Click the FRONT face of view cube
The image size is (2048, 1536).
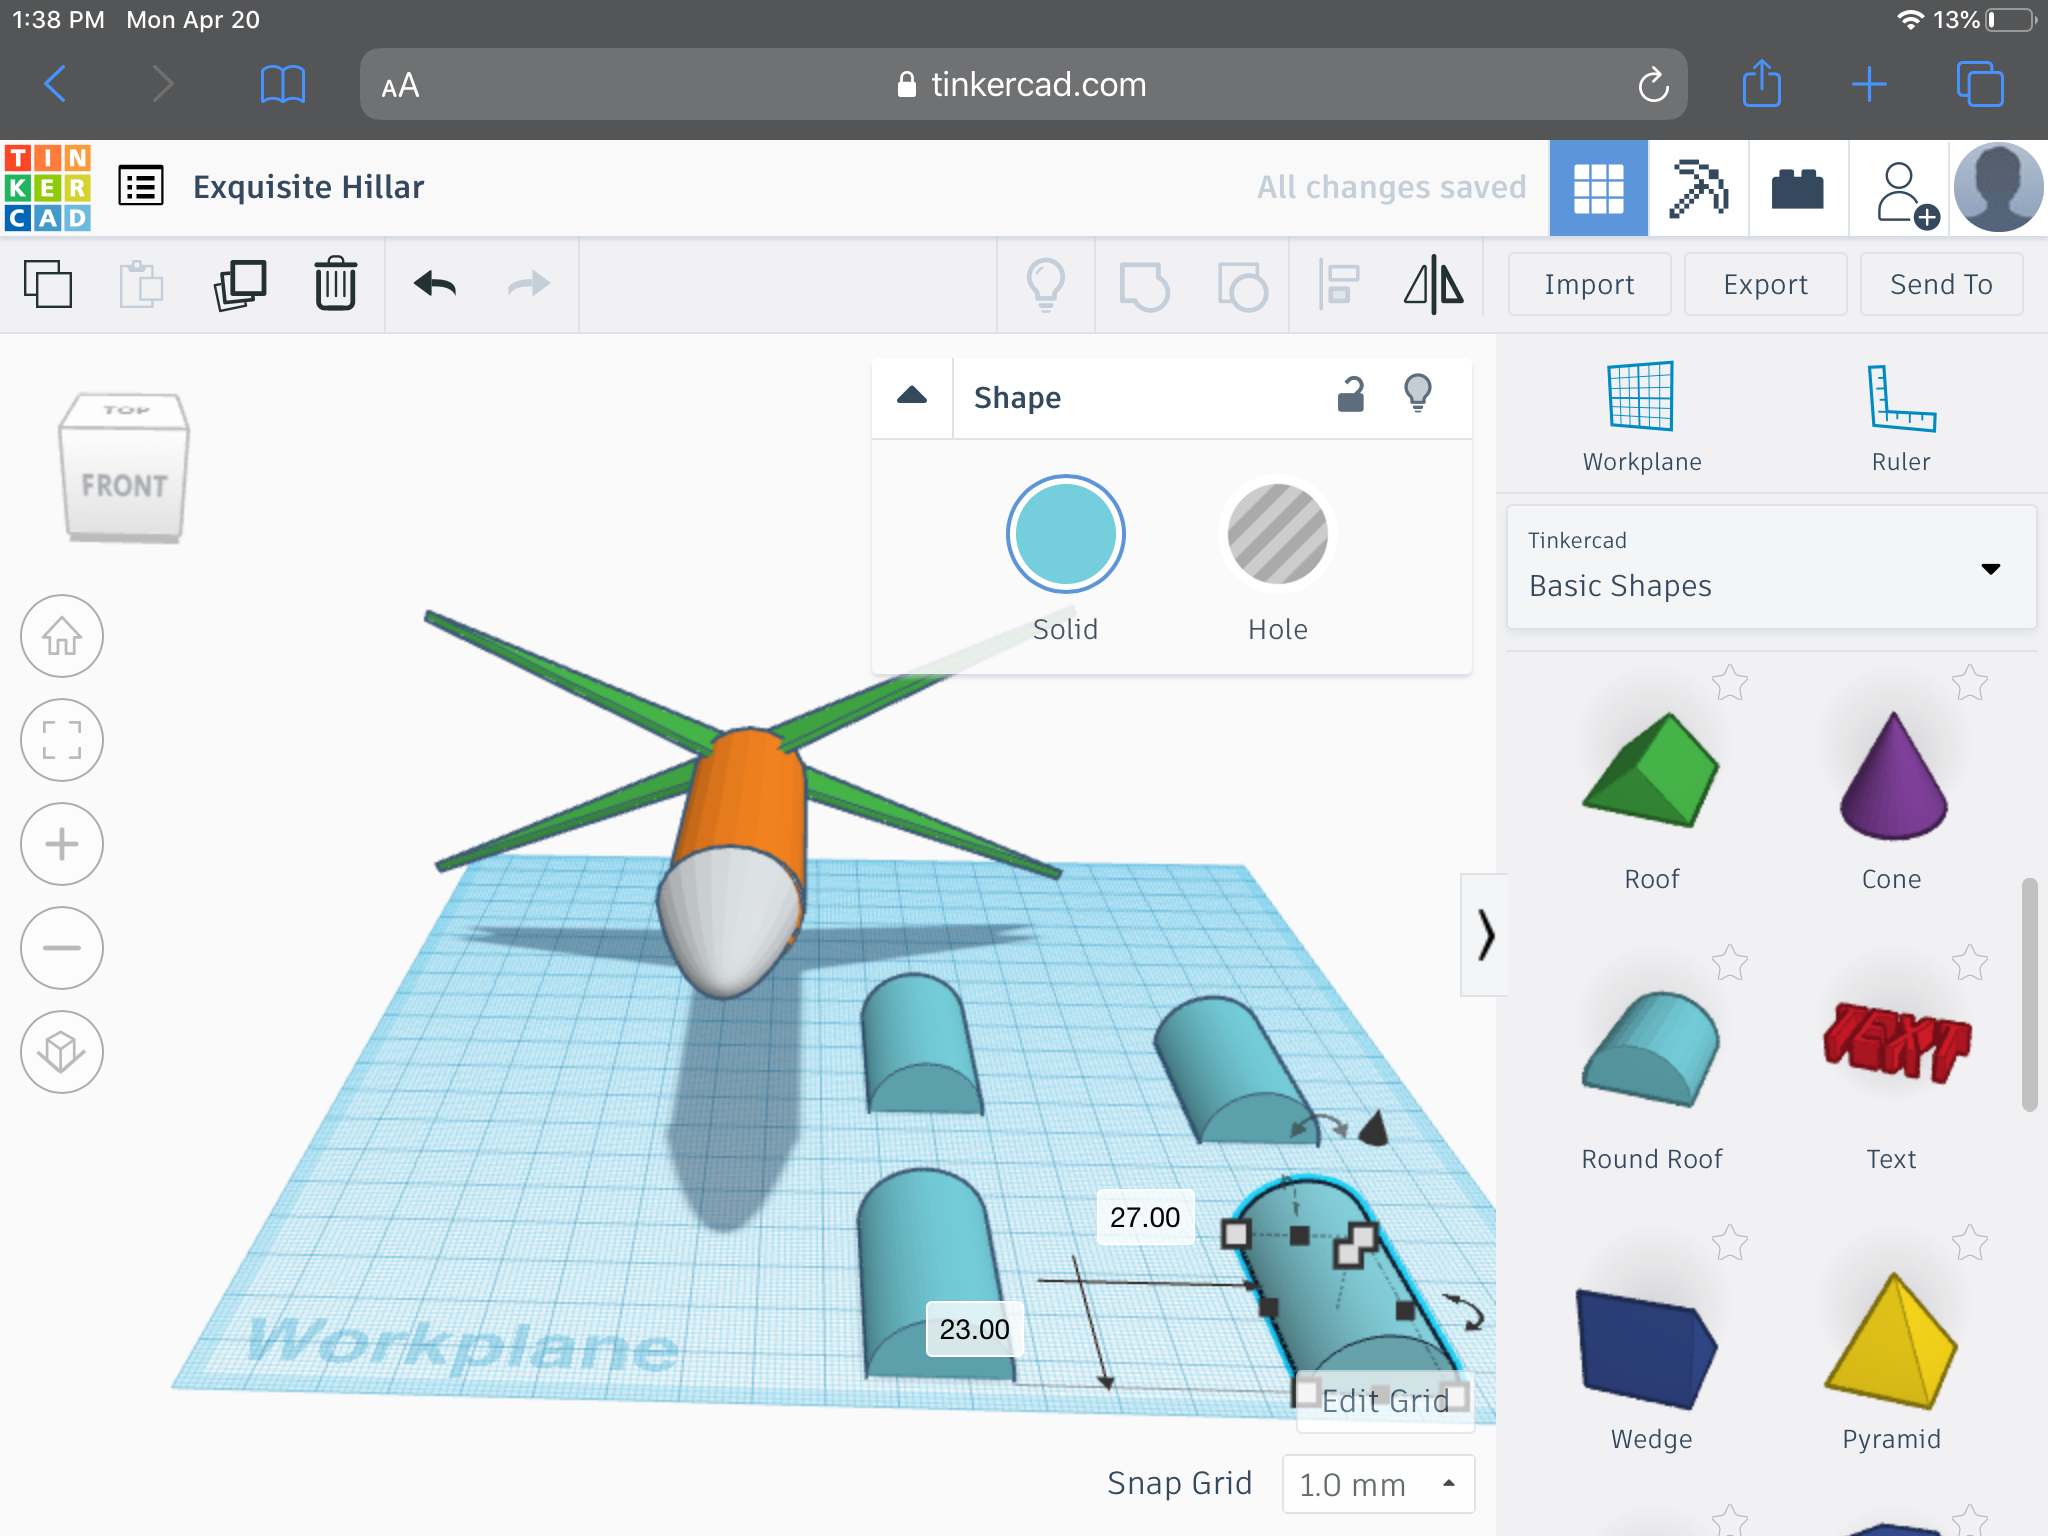point(124,485)
